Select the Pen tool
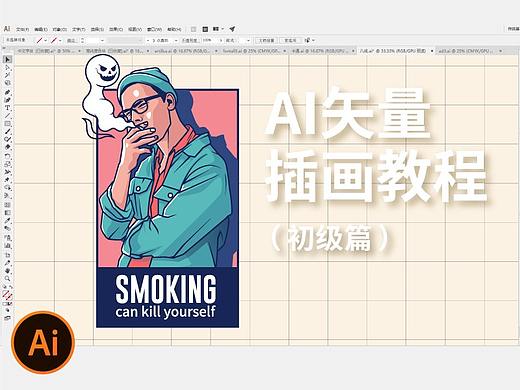The image size is (520, 390). [7, 92]
